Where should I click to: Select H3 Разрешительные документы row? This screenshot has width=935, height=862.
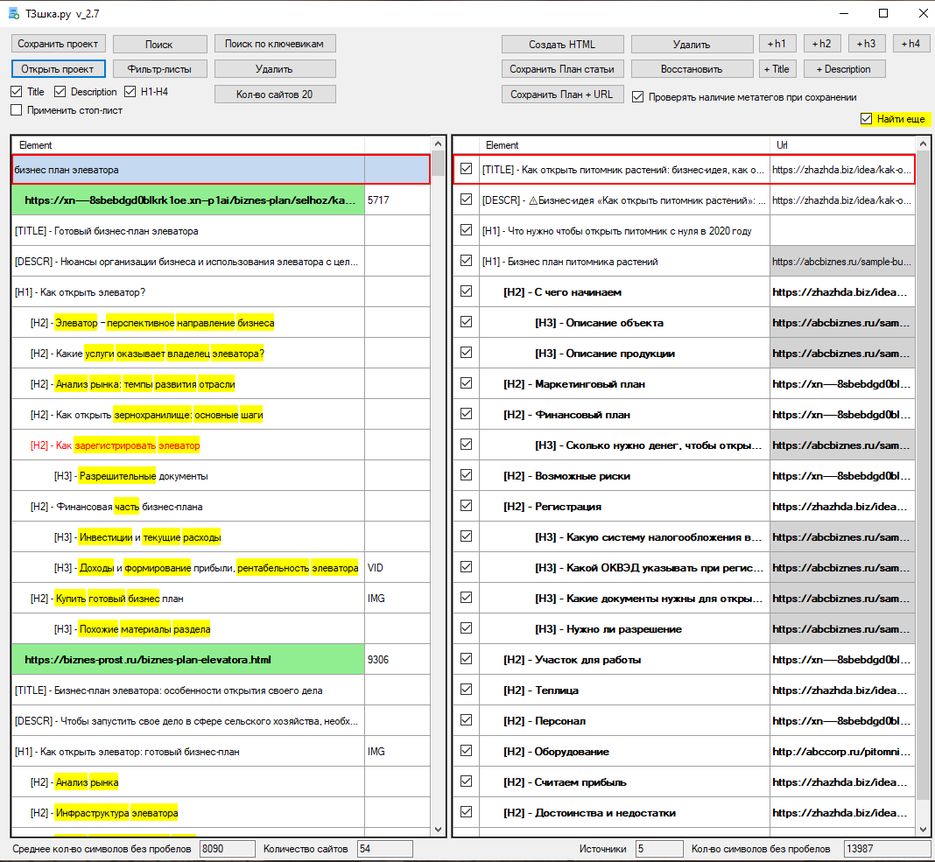click(x=221, y=476)
